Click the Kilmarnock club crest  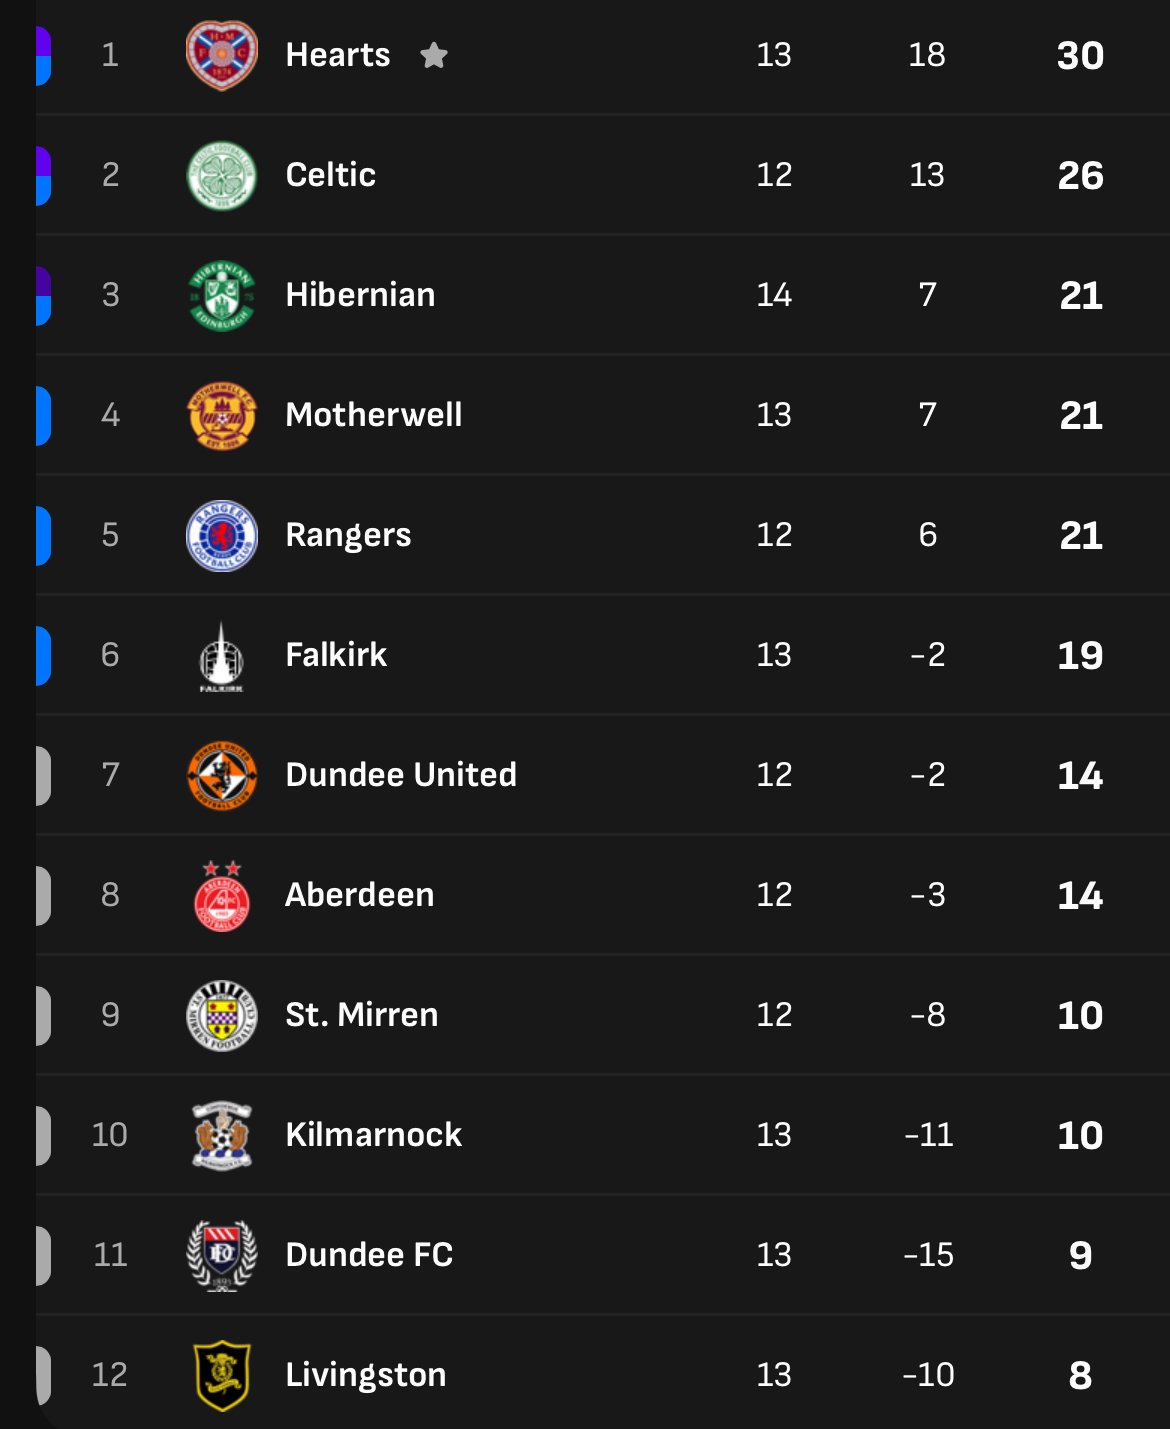tap(222, 1135)
